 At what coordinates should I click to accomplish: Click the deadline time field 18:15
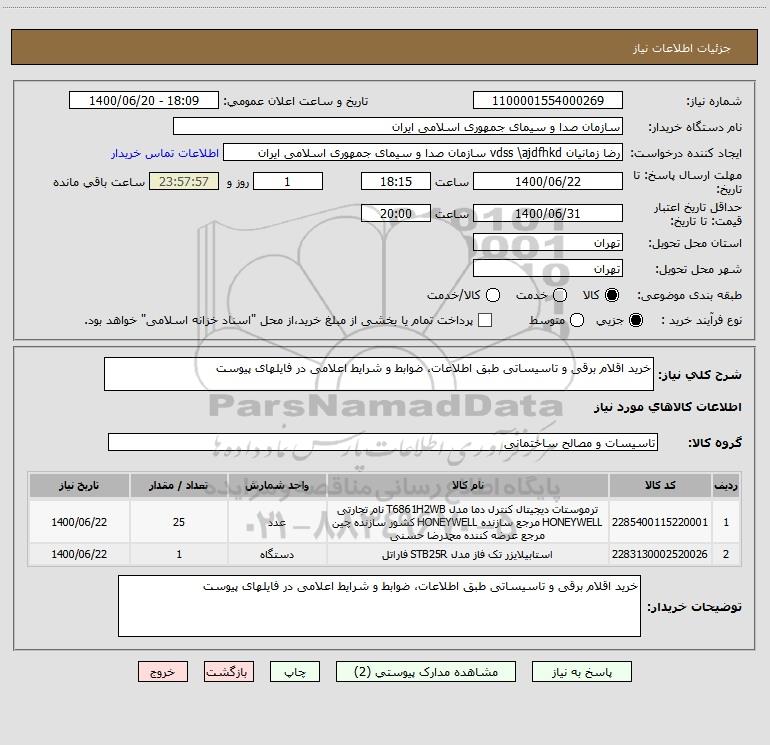click(396, 181)
